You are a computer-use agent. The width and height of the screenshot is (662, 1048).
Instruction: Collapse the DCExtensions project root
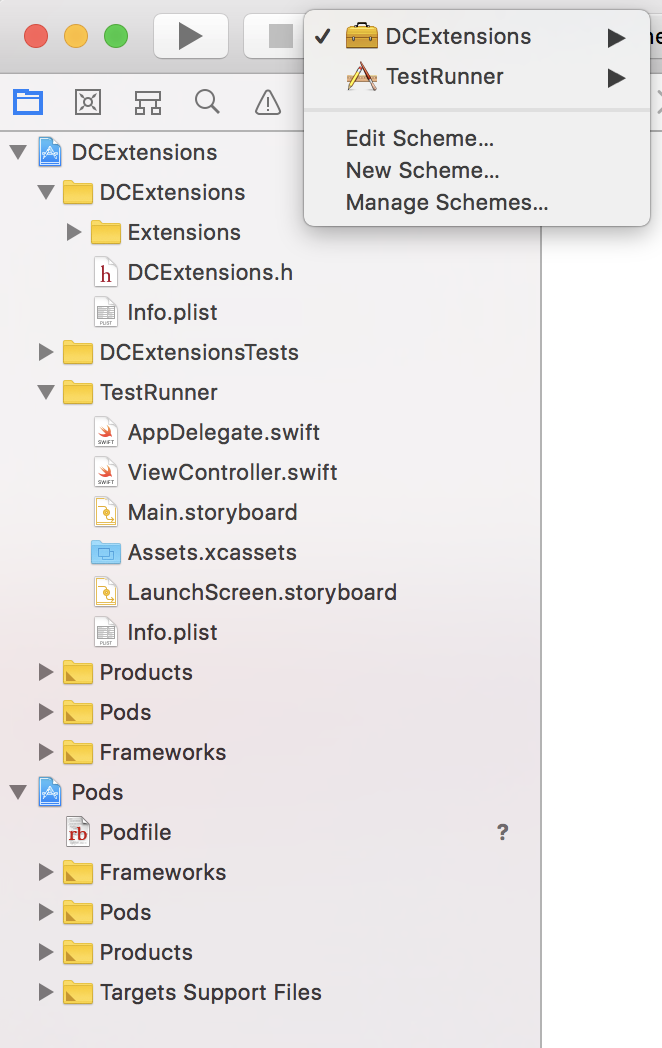tap(19, 152)
